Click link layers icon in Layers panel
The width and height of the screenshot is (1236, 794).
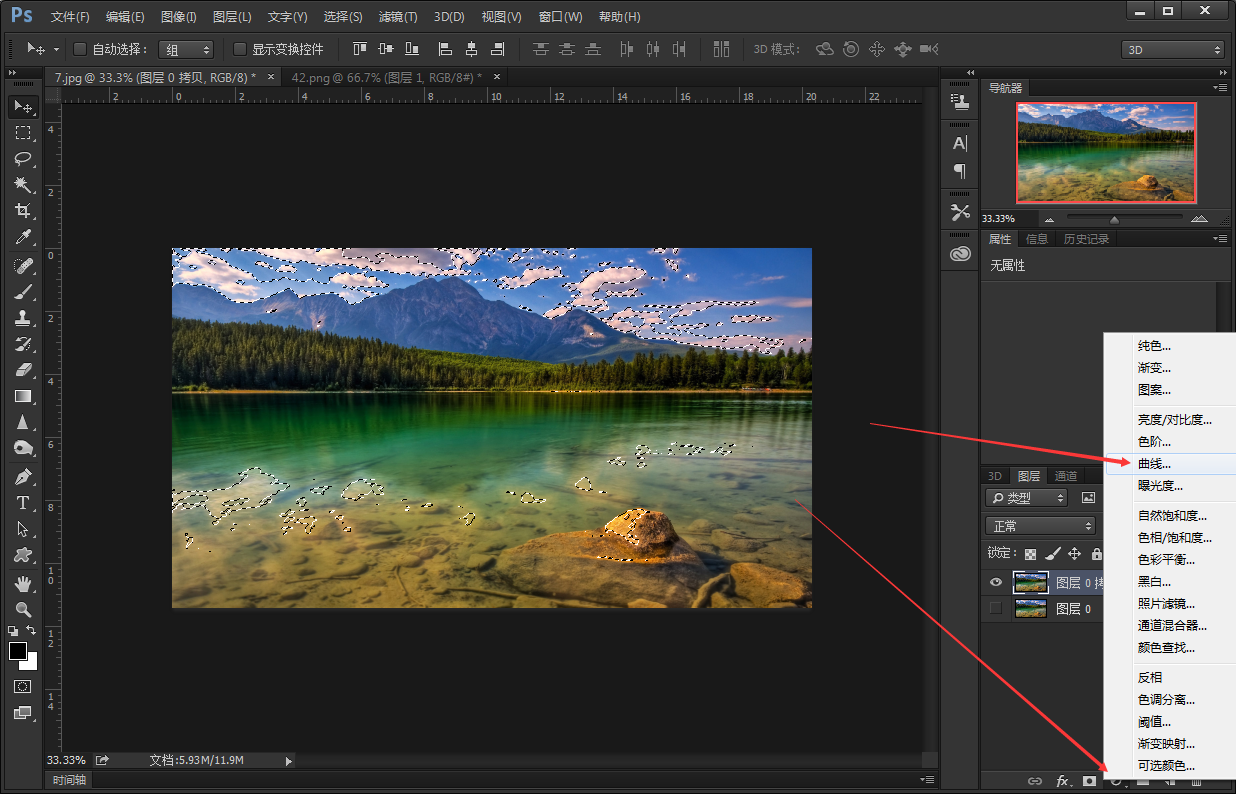click(1035, 782)
